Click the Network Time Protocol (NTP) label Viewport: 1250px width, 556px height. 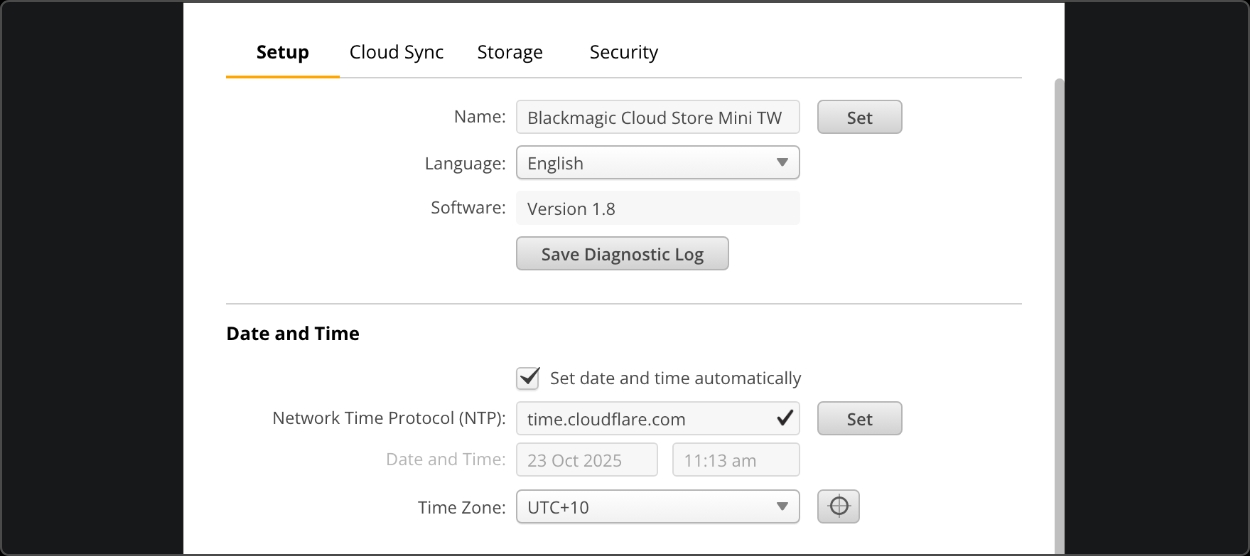tap(389, 418)
